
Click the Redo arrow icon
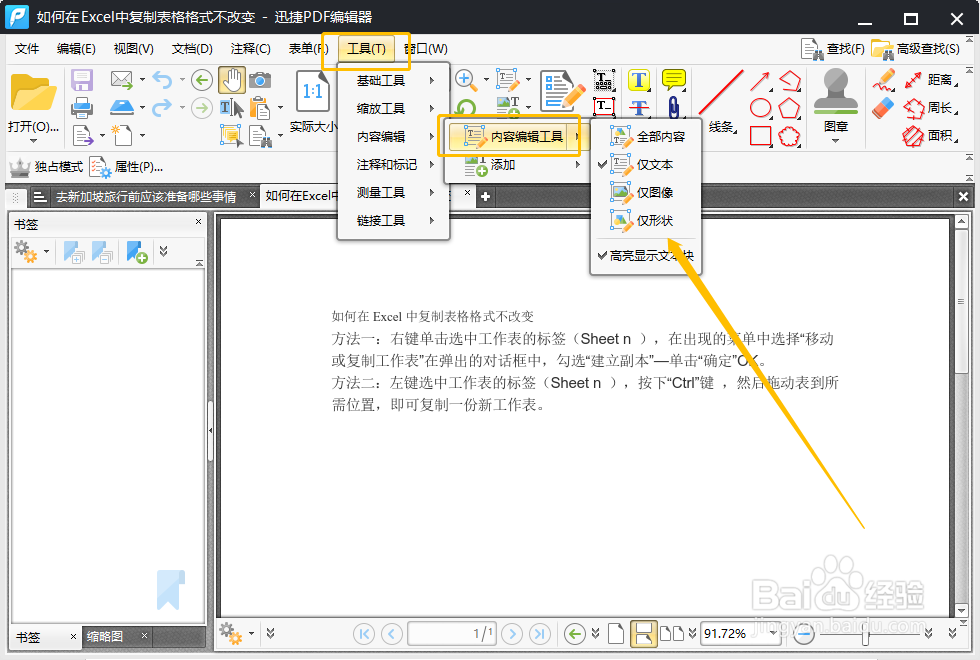coord(162,108)
